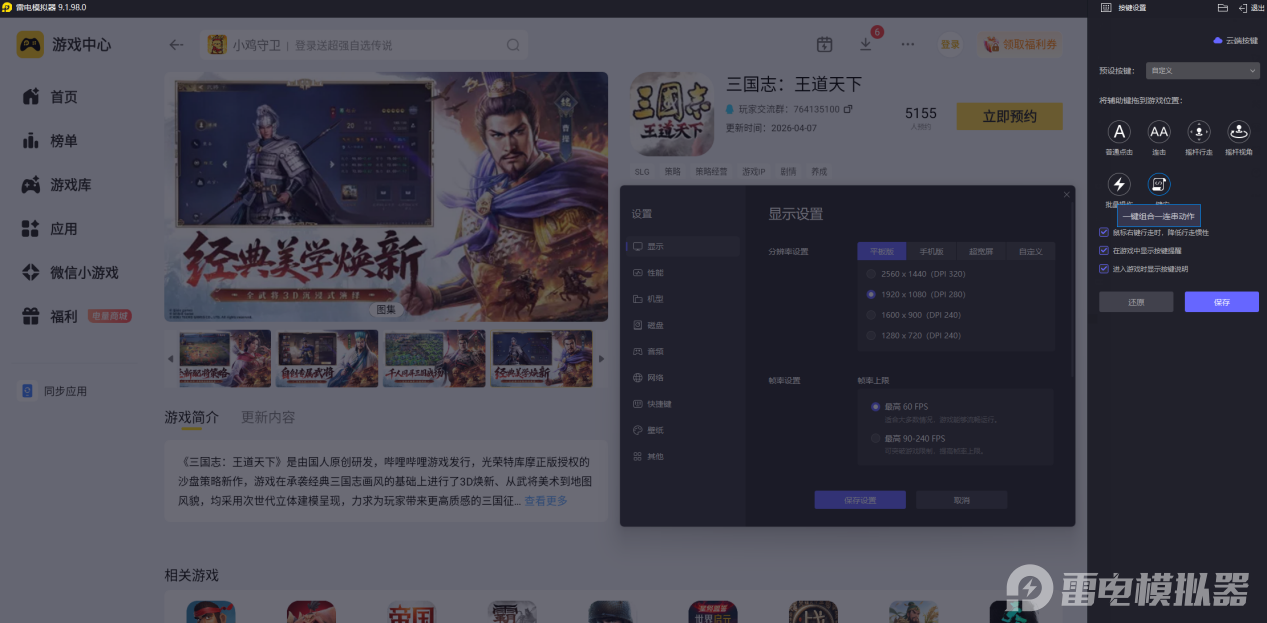Select the 1920 x 1080 resolution option
This screenshot has width=1267, height=623.
point(872,295)
